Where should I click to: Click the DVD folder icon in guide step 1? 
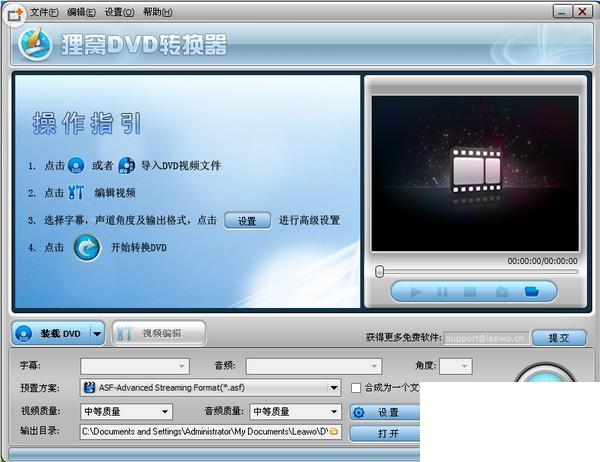pyautogui.click(x=127, y=166)
